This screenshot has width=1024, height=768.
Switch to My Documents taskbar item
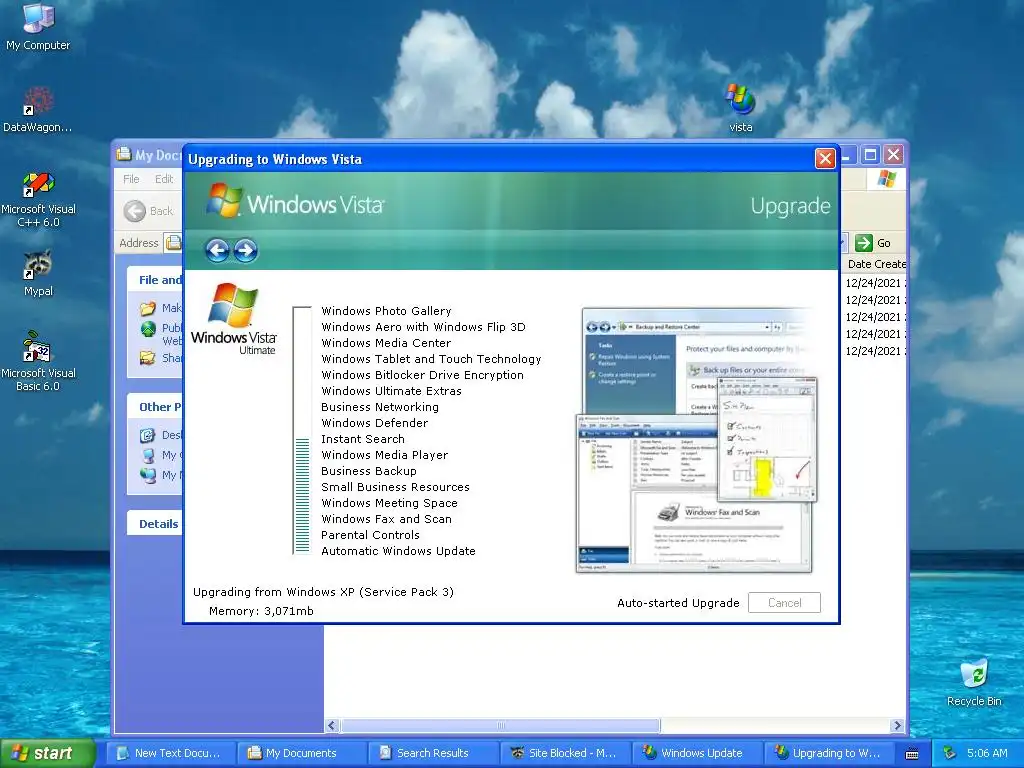pyautogui.click(x=300, y=753)
